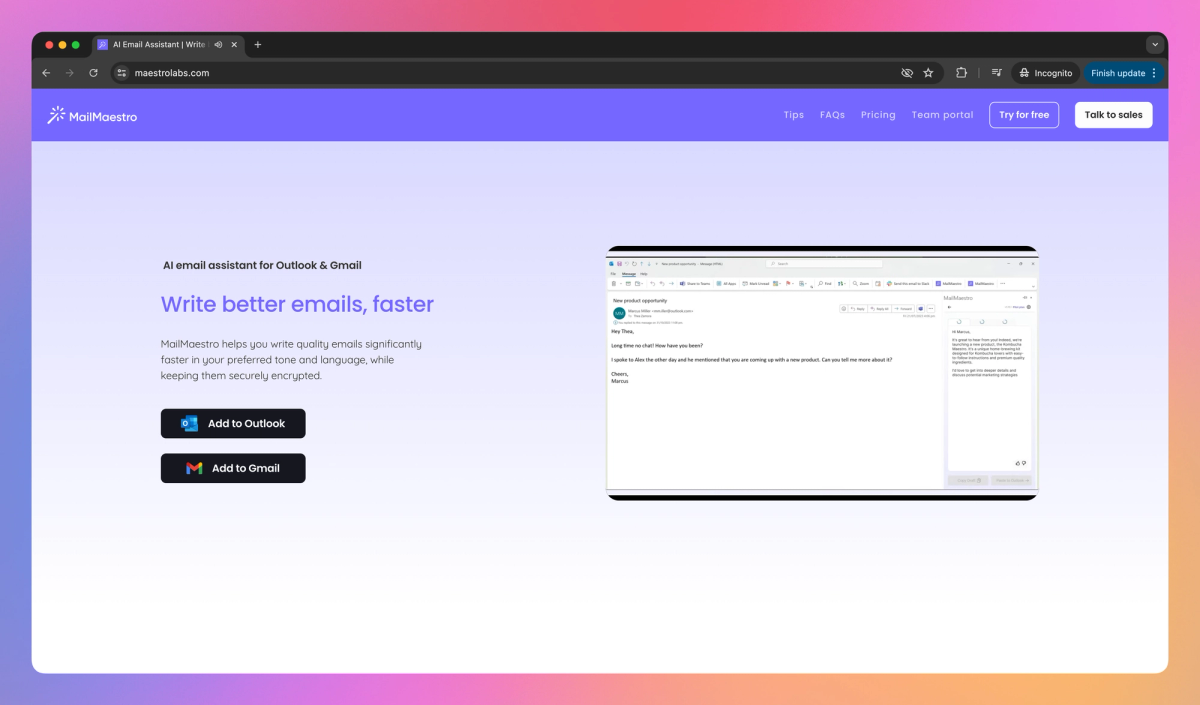Bookmark this page with the star icon

928,73
